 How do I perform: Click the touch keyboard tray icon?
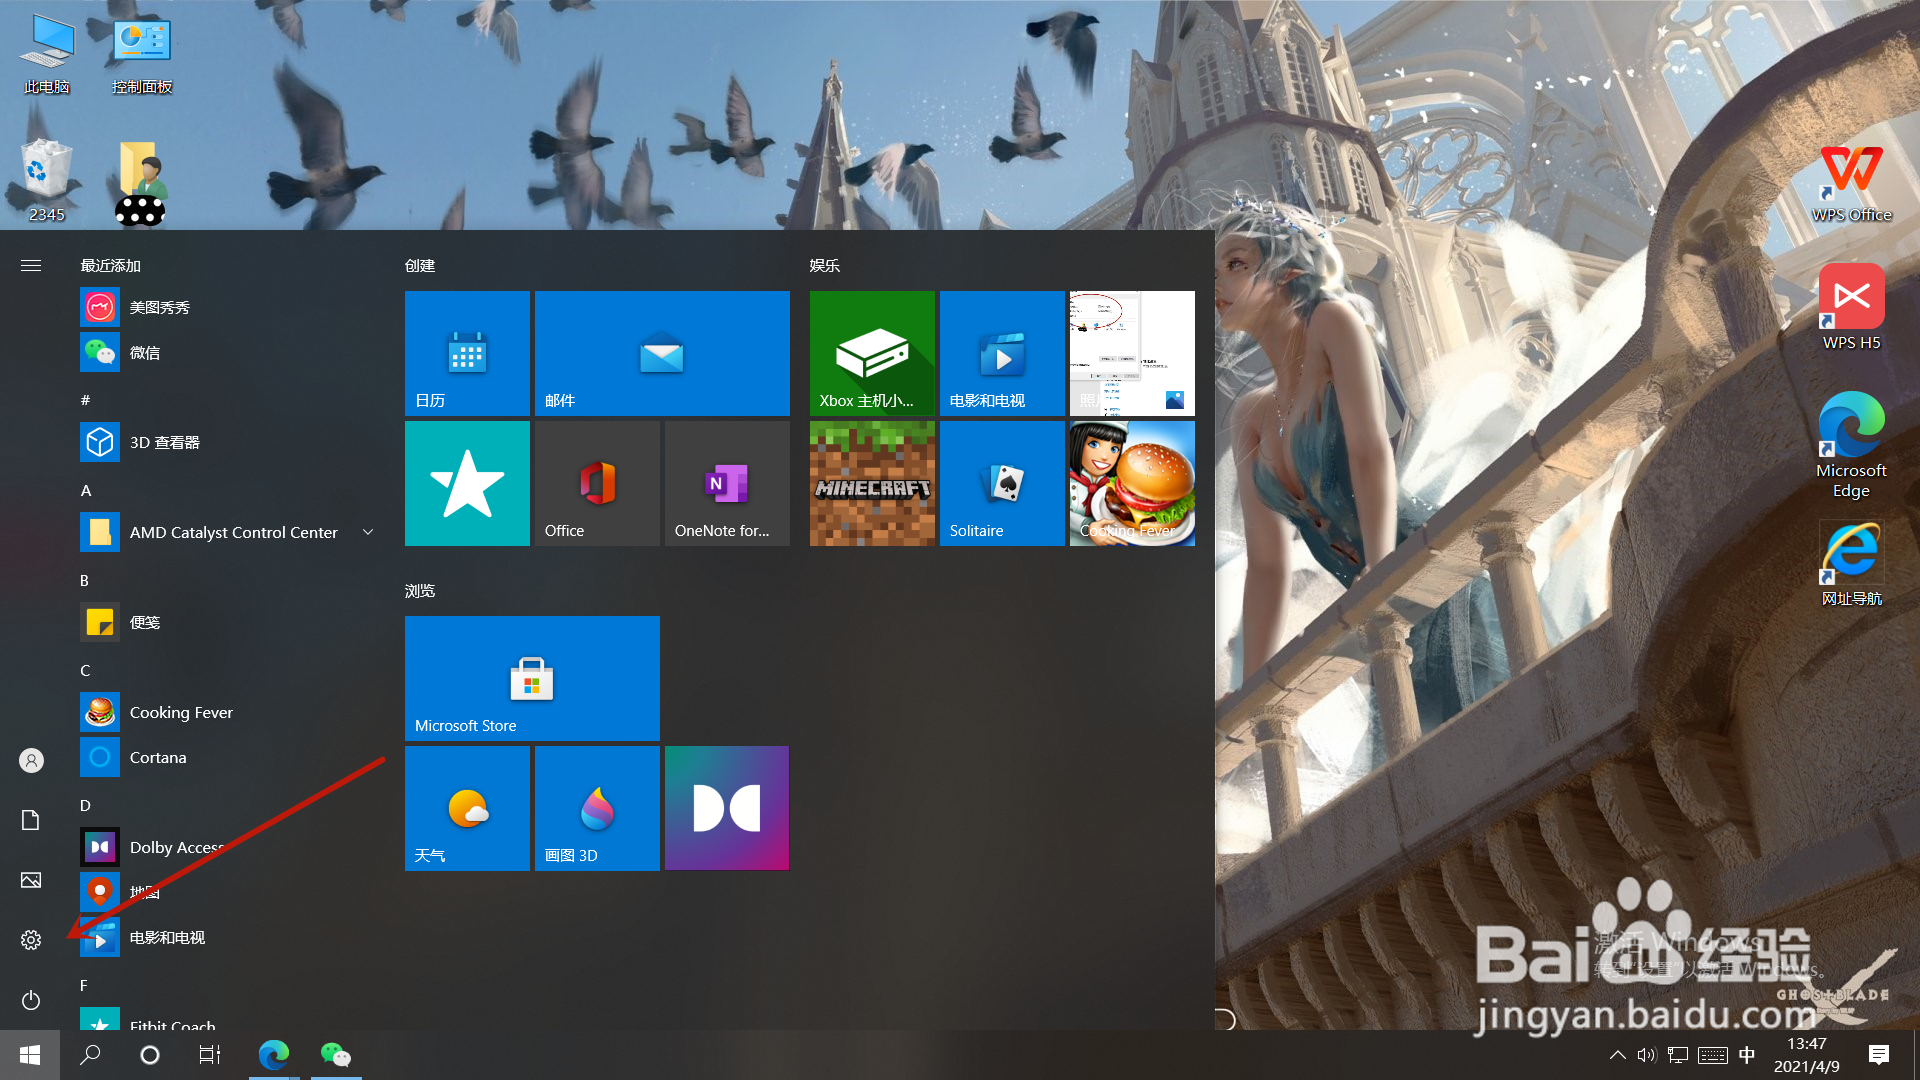[1712, 1055]
